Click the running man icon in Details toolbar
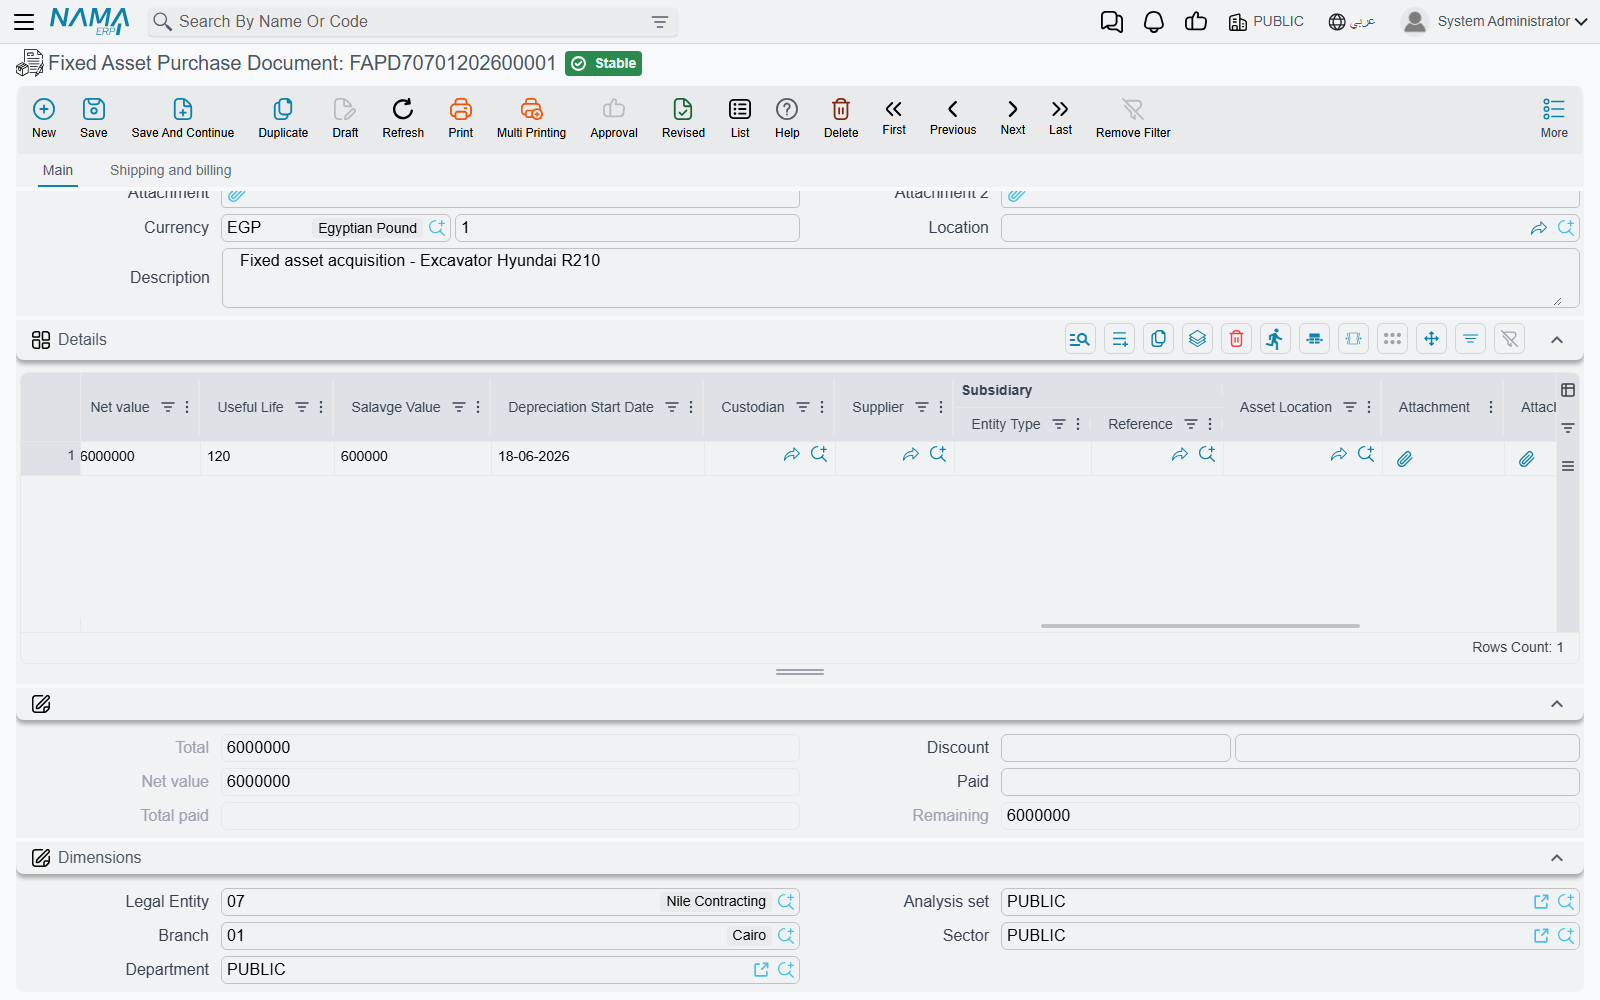This screenshot has width=1600, height=1000. (1275, 339)
